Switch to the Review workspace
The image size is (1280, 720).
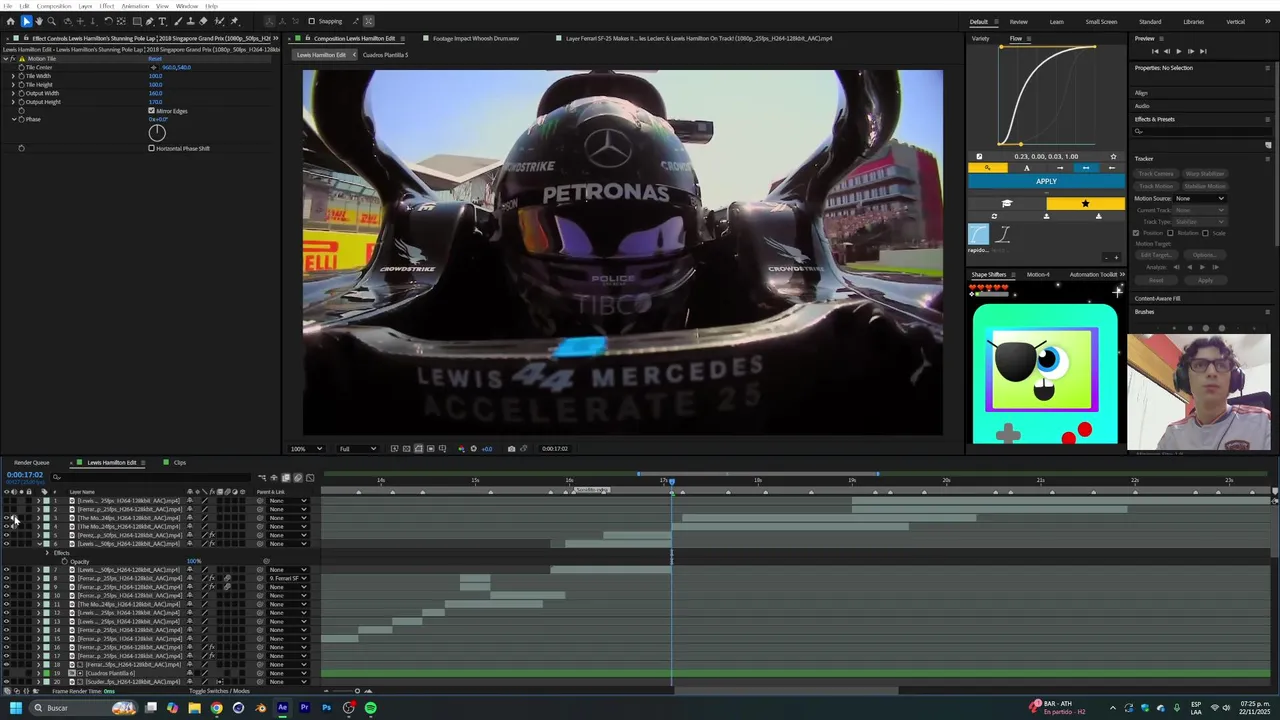tap(1018, 21)
